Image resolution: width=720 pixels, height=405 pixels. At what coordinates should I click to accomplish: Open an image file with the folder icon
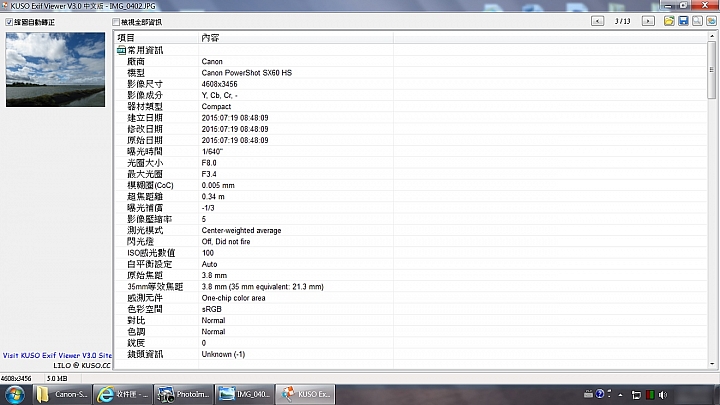[669, 21]
